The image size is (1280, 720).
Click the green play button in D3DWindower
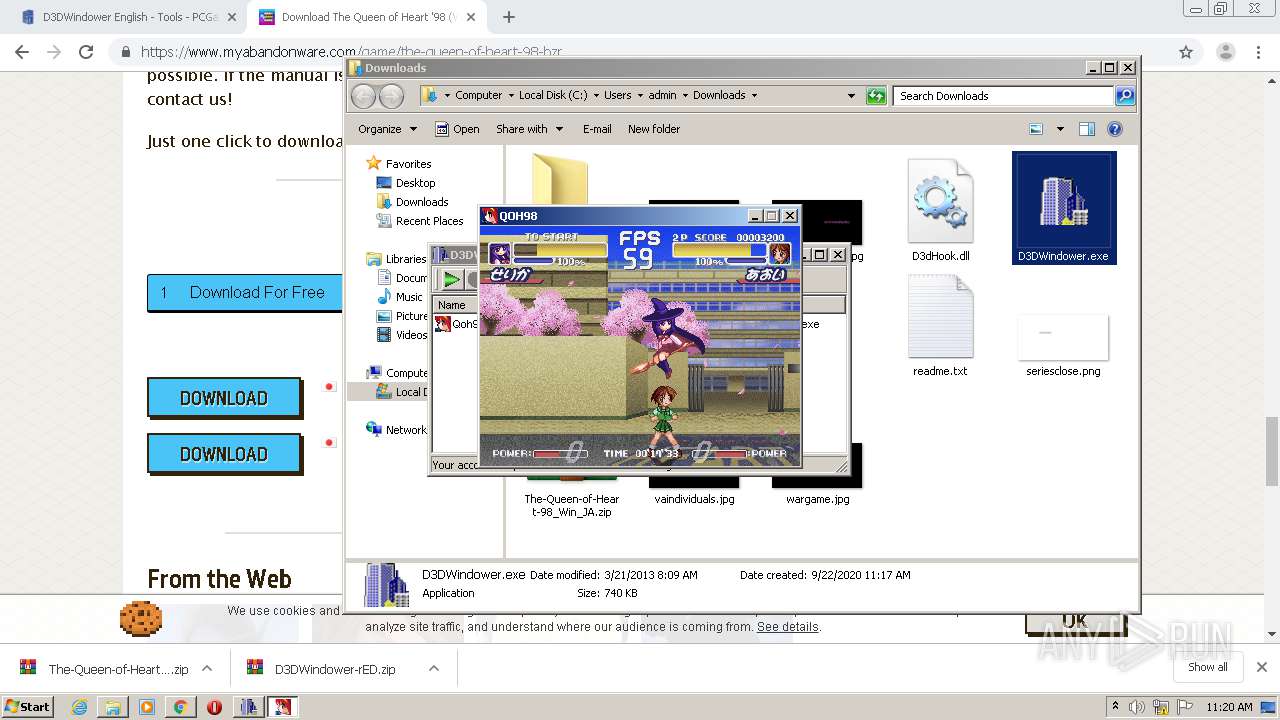452,279
